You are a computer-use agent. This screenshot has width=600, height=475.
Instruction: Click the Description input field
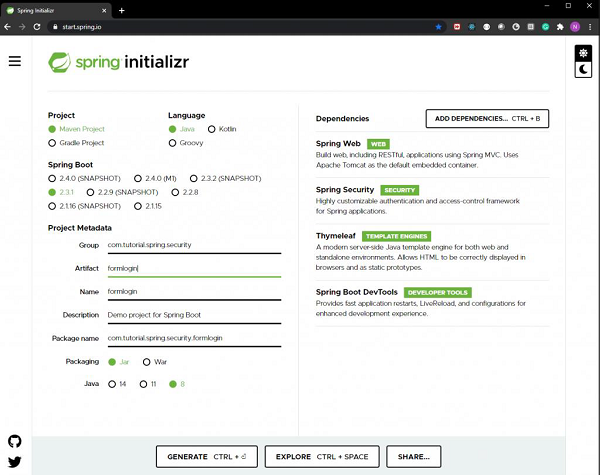pyautogui.click(x=194, y=315)
